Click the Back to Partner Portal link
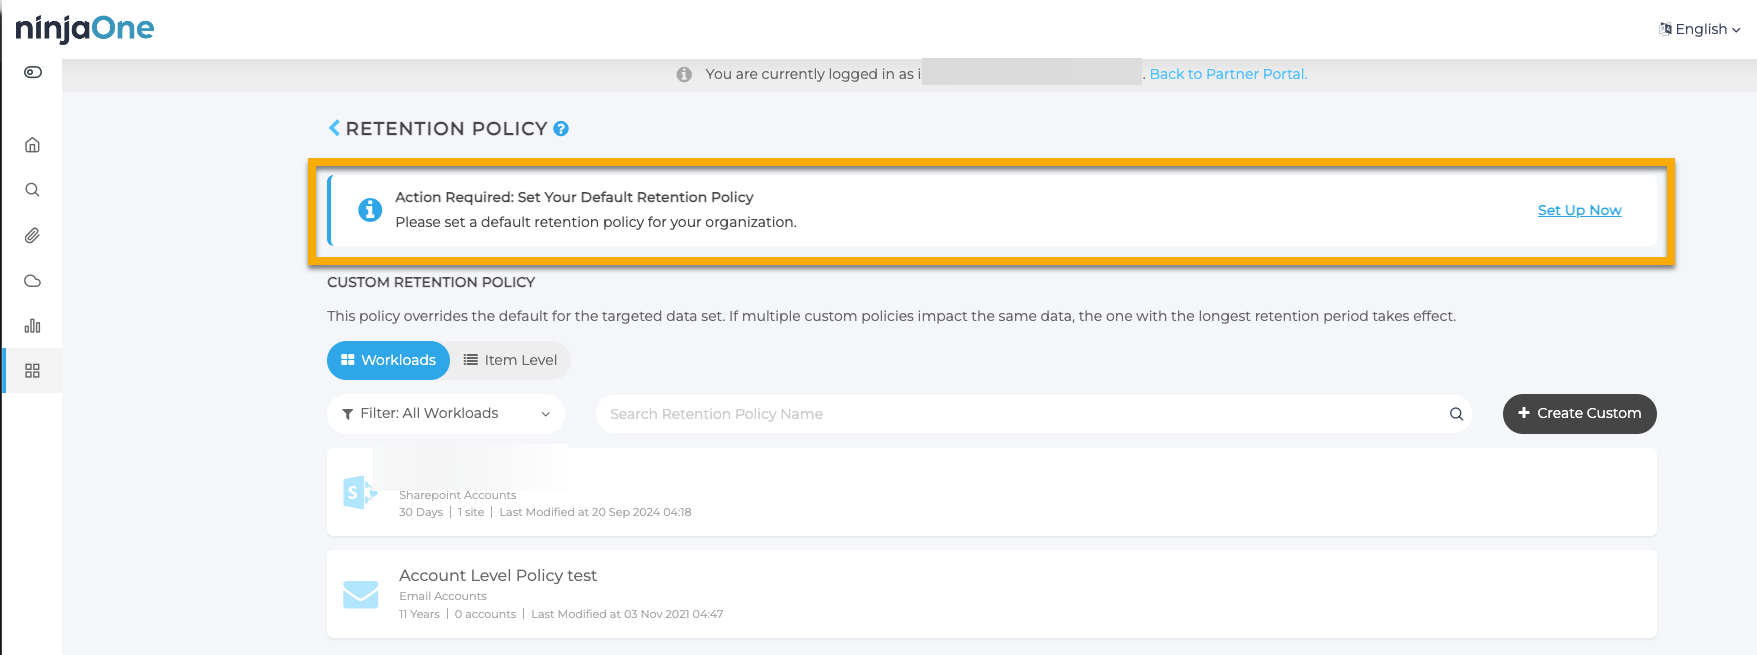This screenshot has width=1757, height=655. coord(1228,74)
